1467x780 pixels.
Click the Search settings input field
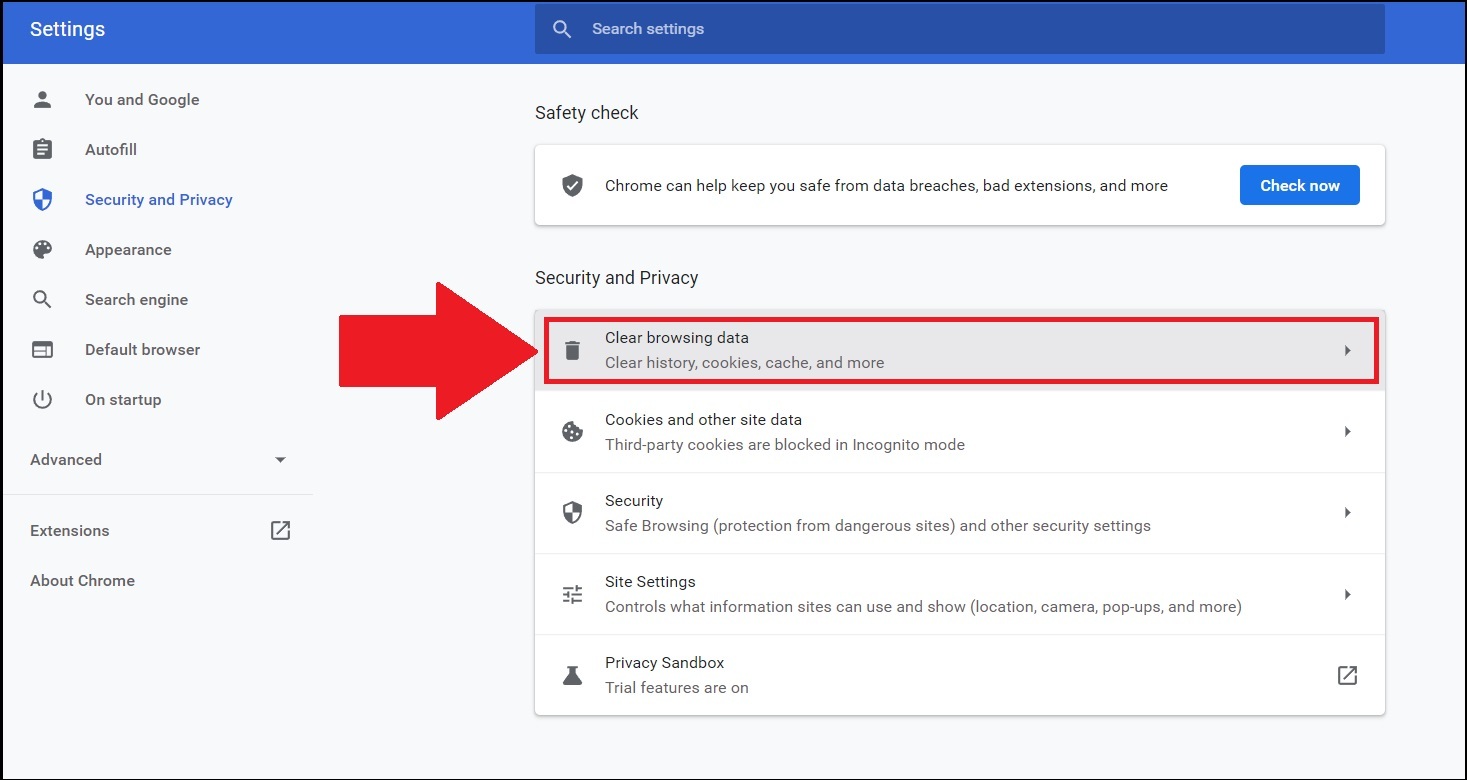(x=960, y=29)
